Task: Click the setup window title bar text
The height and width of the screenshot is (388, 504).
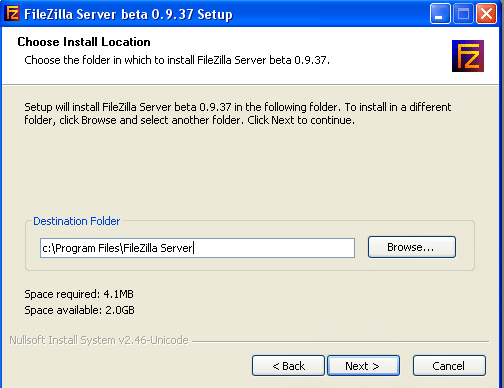Action: (x=128, y=14)
